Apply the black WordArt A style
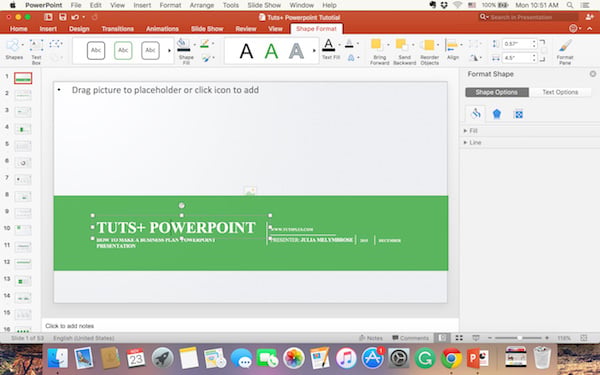The image size is (600, 375). (246, 51)
